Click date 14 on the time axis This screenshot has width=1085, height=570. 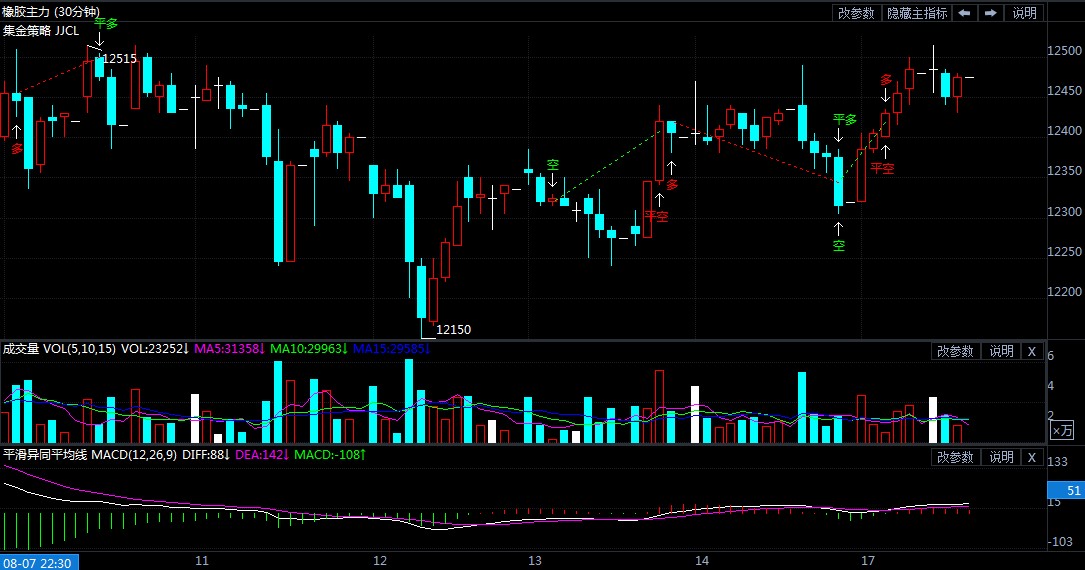click(702, 561)
